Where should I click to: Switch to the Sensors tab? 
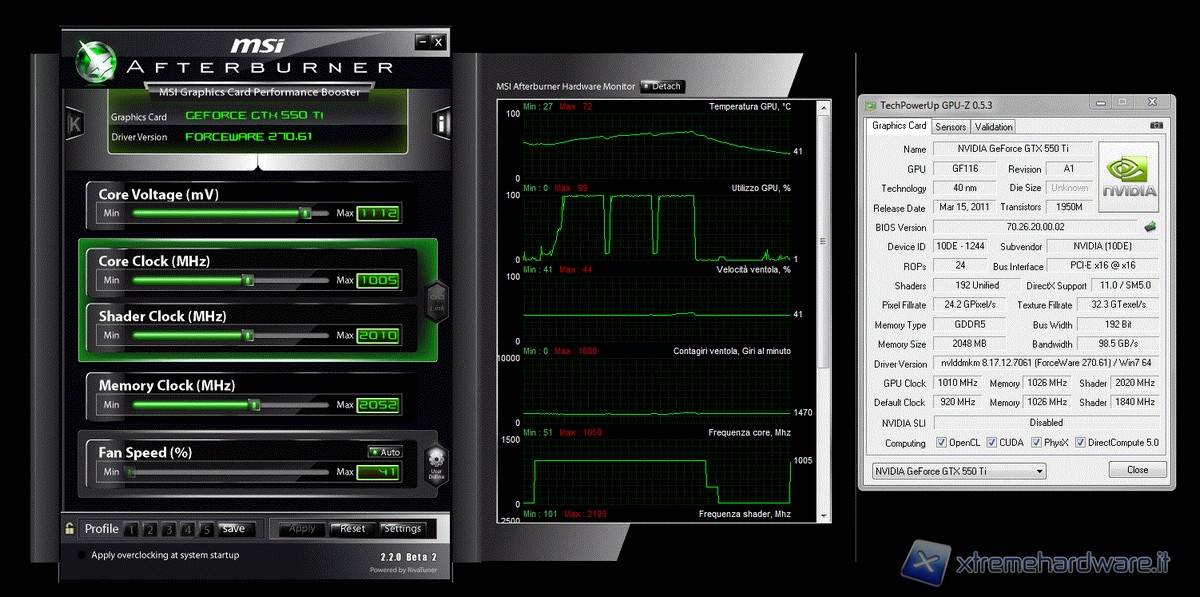point(950,127)
